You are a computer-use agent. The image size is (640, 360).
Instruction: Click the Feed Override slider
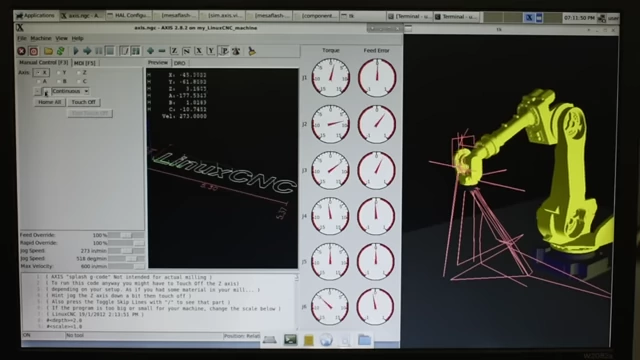(126, 236)
